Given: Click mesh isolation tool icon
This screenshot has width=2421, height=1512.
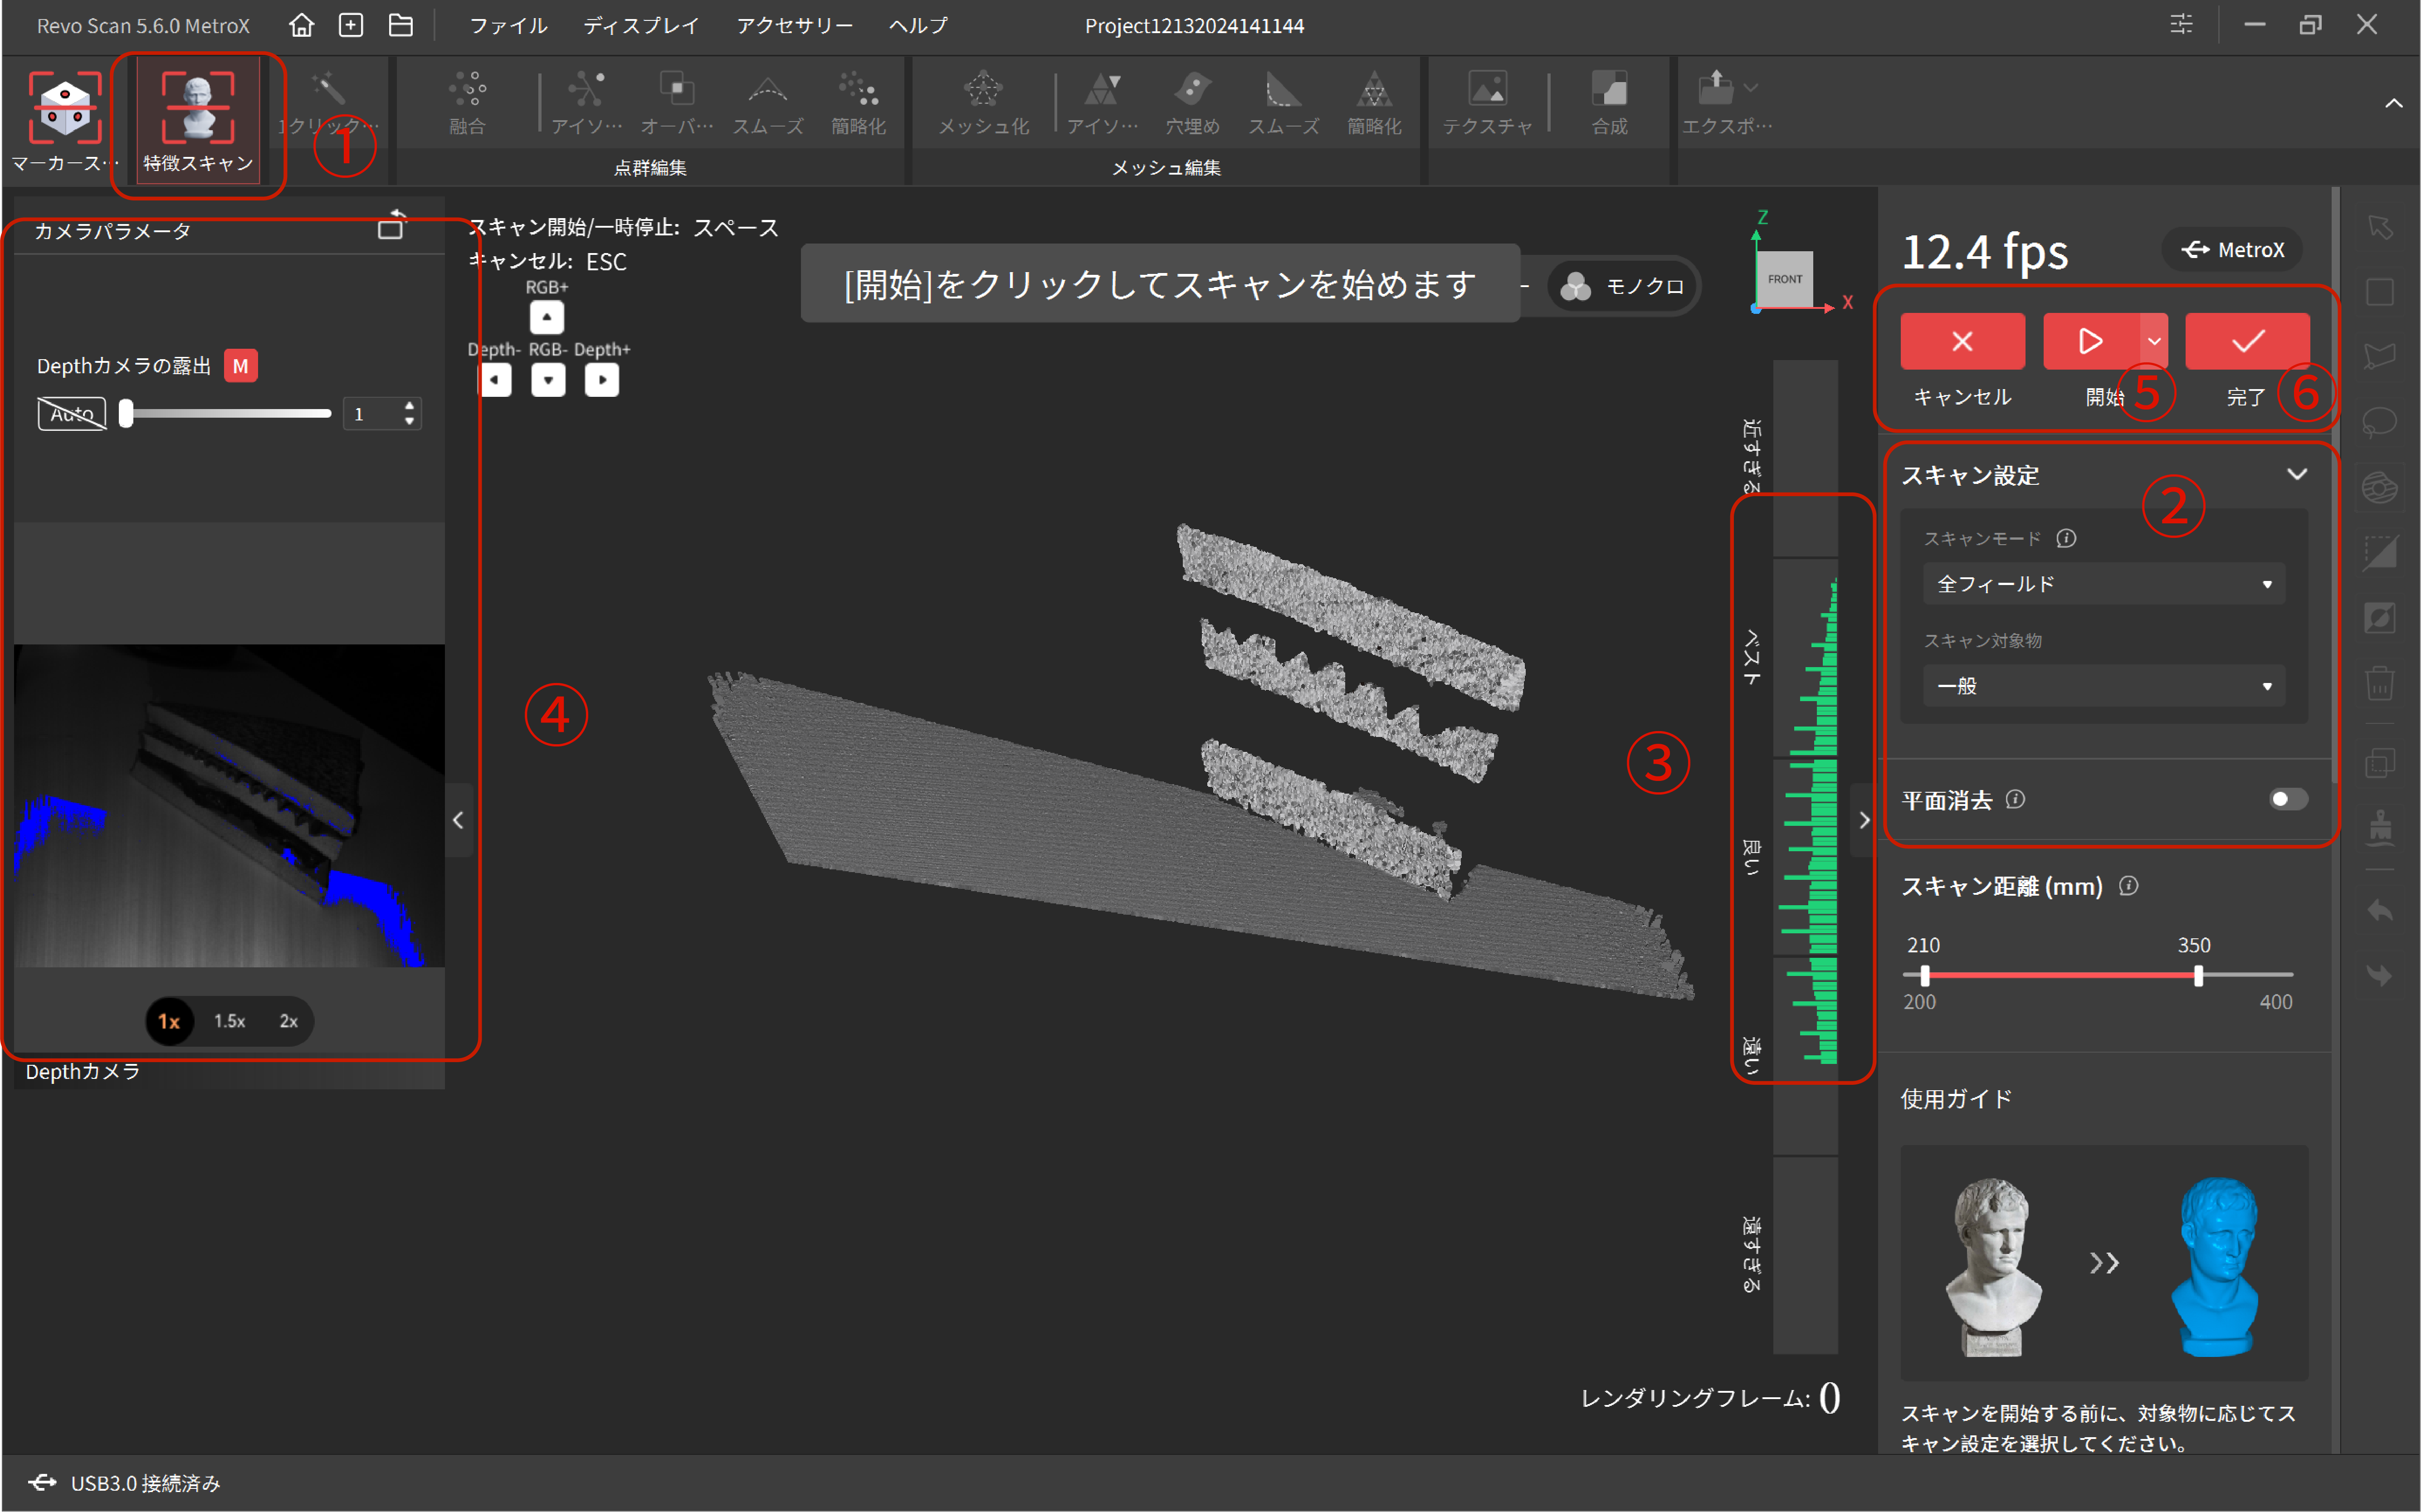Looking at the screenshot, I should [x=1102, y=90].
